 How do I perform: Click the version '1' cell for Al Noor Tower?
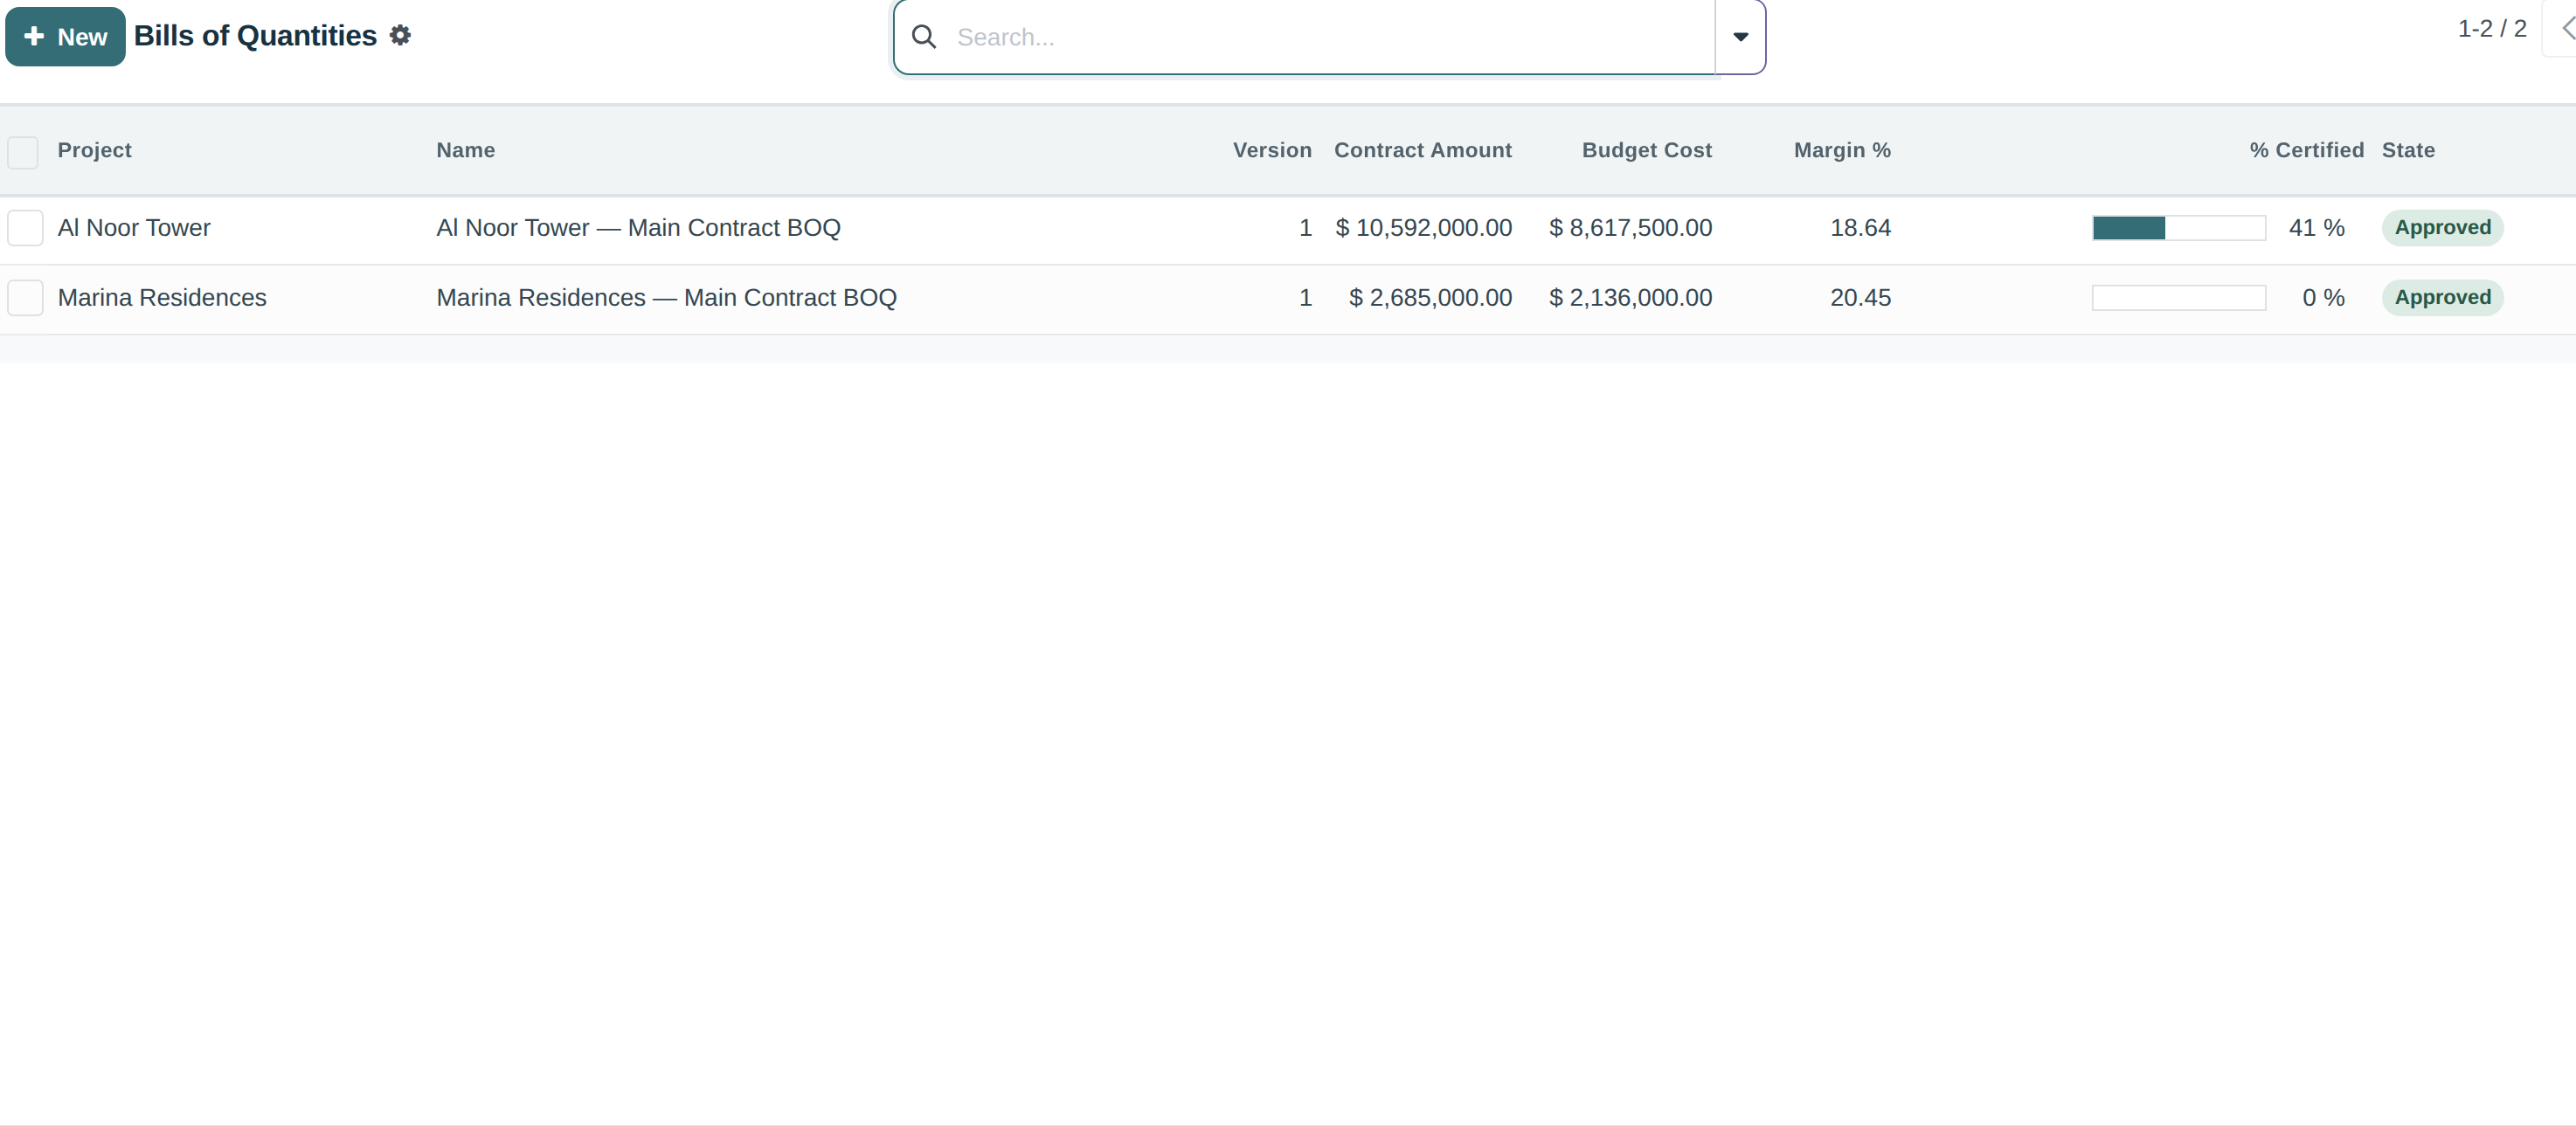click(1305, 228)
